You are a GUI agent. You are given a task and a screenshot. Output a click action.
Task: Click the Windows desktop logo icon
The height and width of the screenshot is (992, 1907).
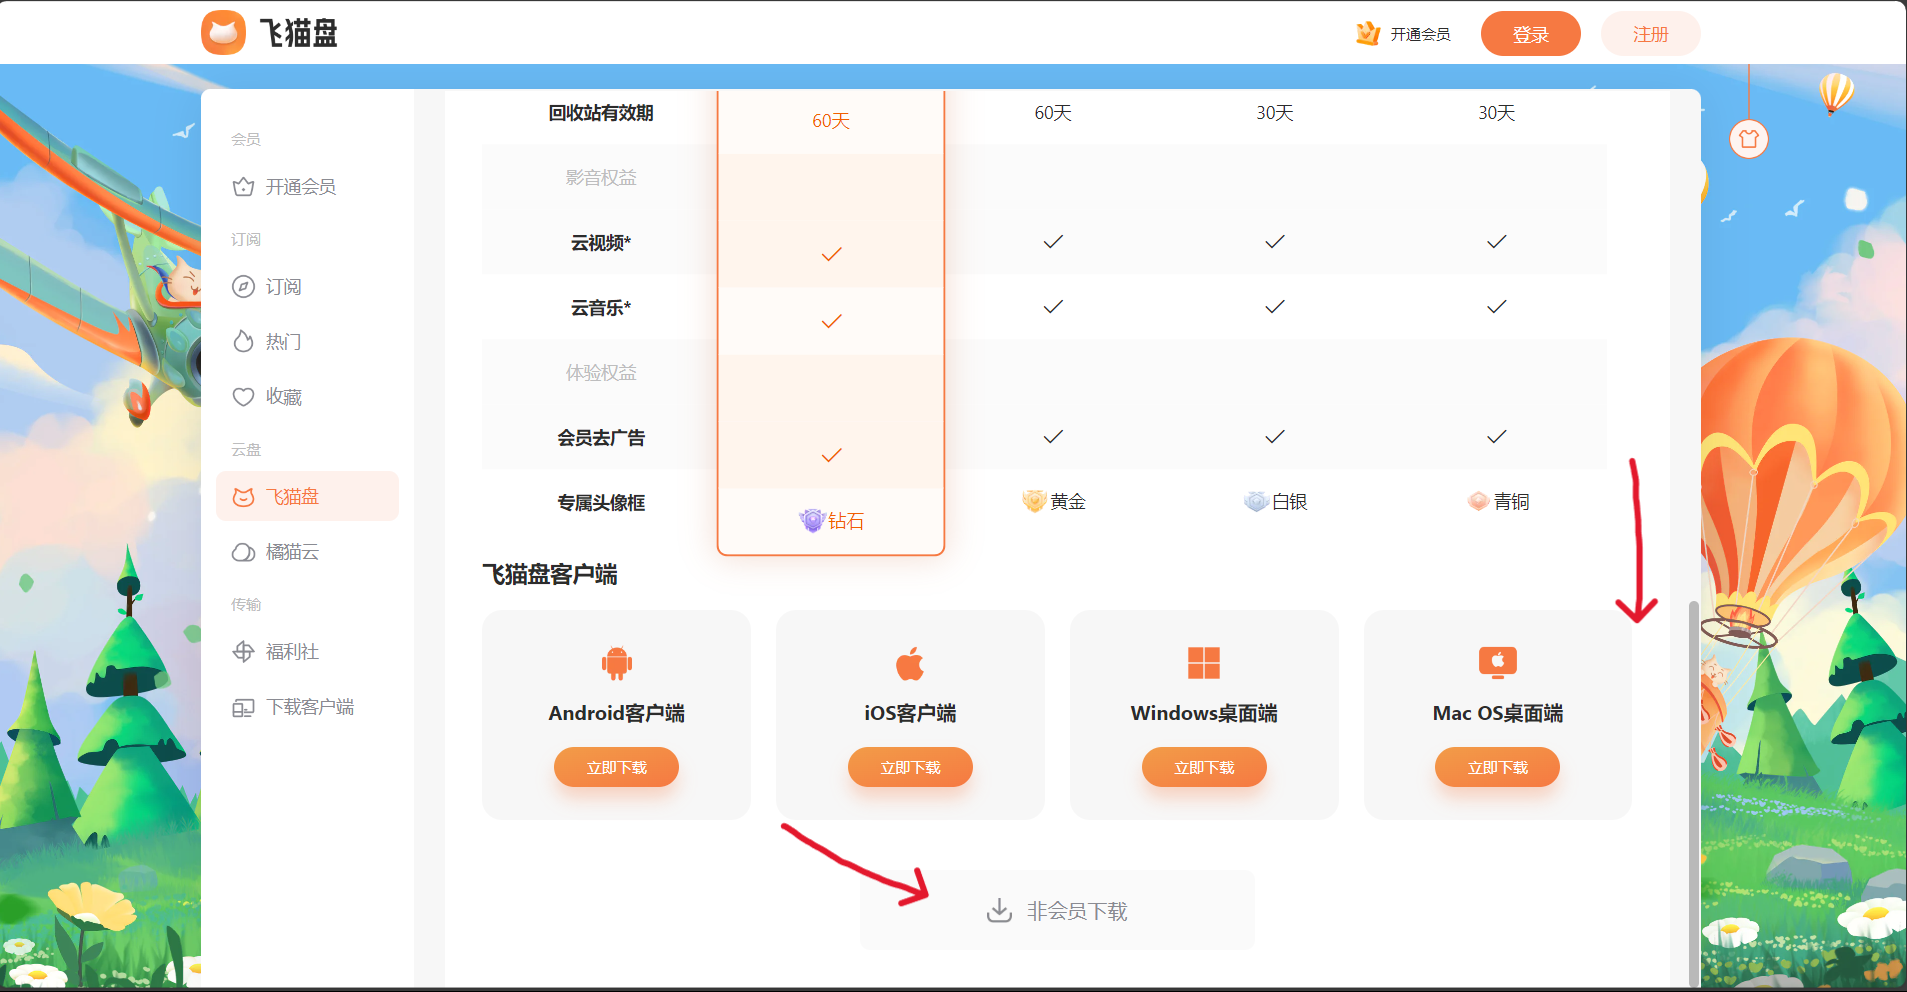pyautogui.click(x=1203, y=663)
